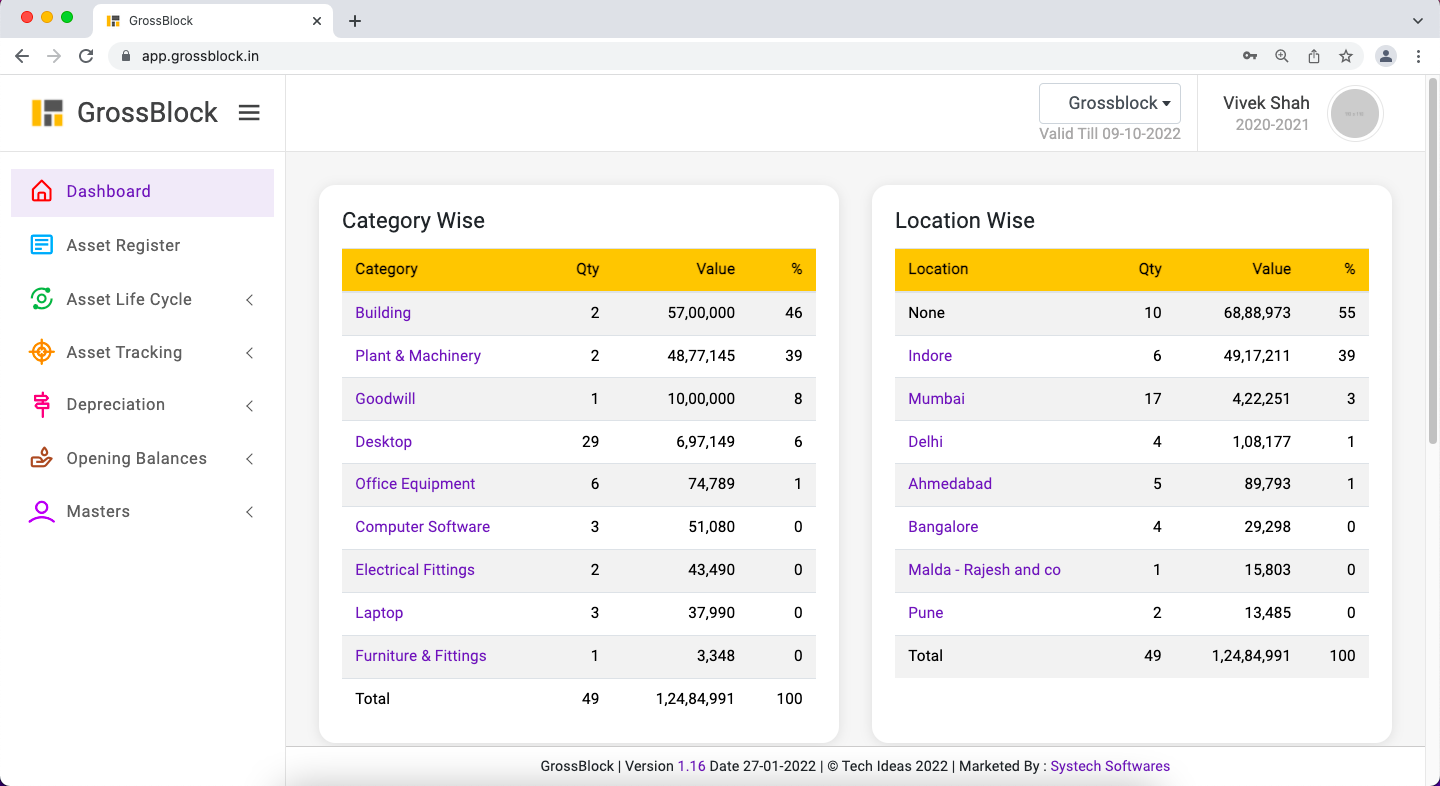The height and width of the screenshot is (786, 1440).
Task: Click the Asset Register list icon
Action: (41, 245)
